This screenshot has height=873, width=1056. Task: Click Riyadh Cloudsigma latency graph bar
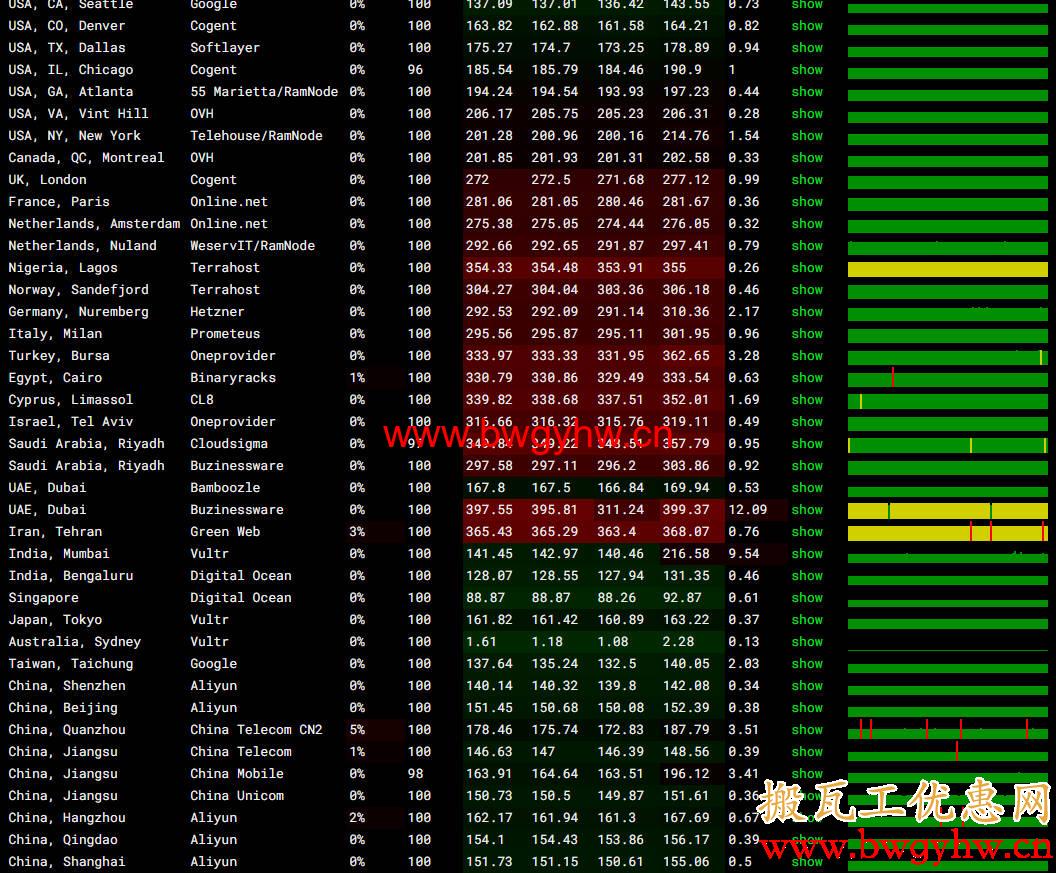(948, 445)
